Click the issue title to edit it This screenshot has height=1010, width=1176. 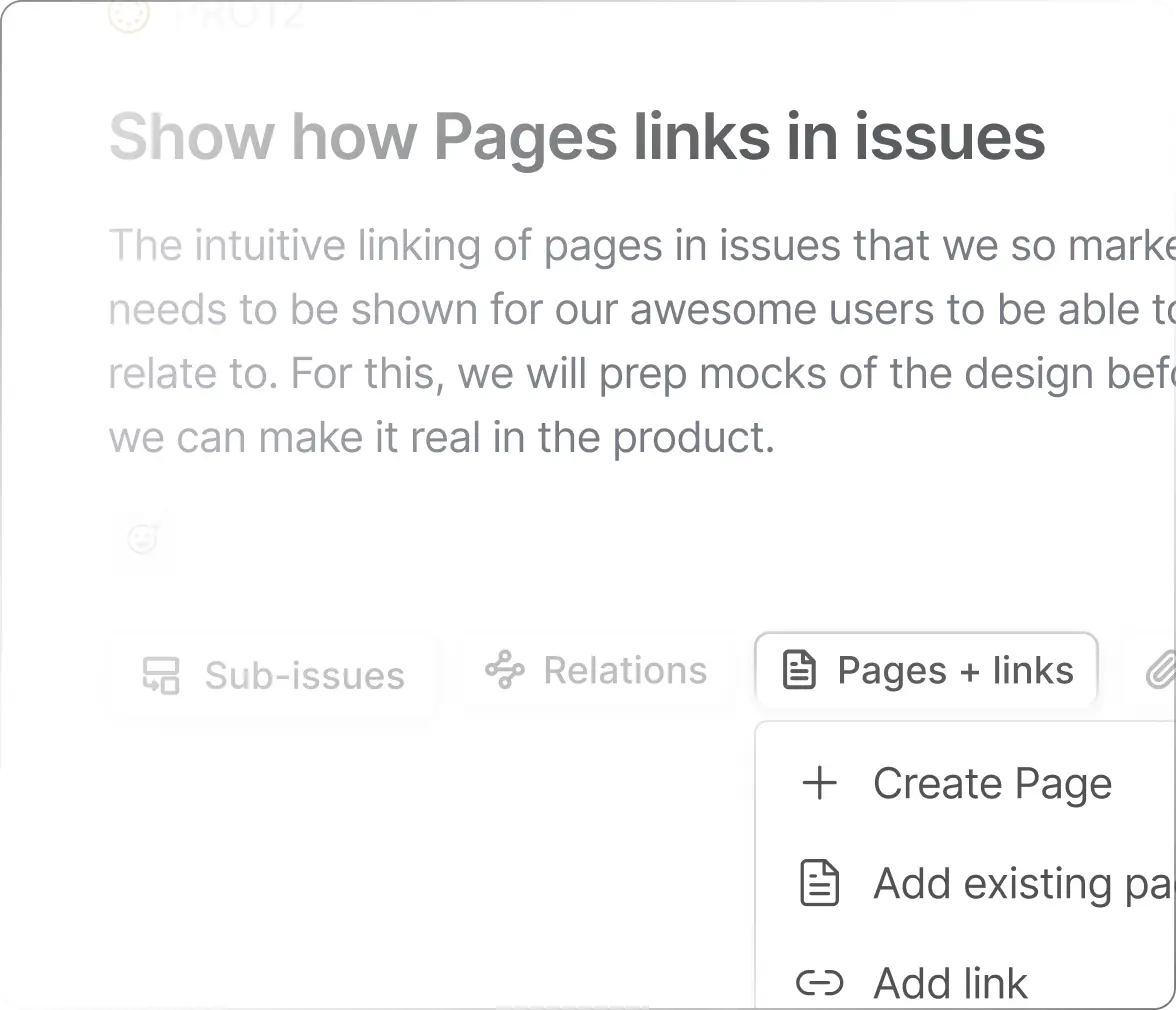point(578,137)
